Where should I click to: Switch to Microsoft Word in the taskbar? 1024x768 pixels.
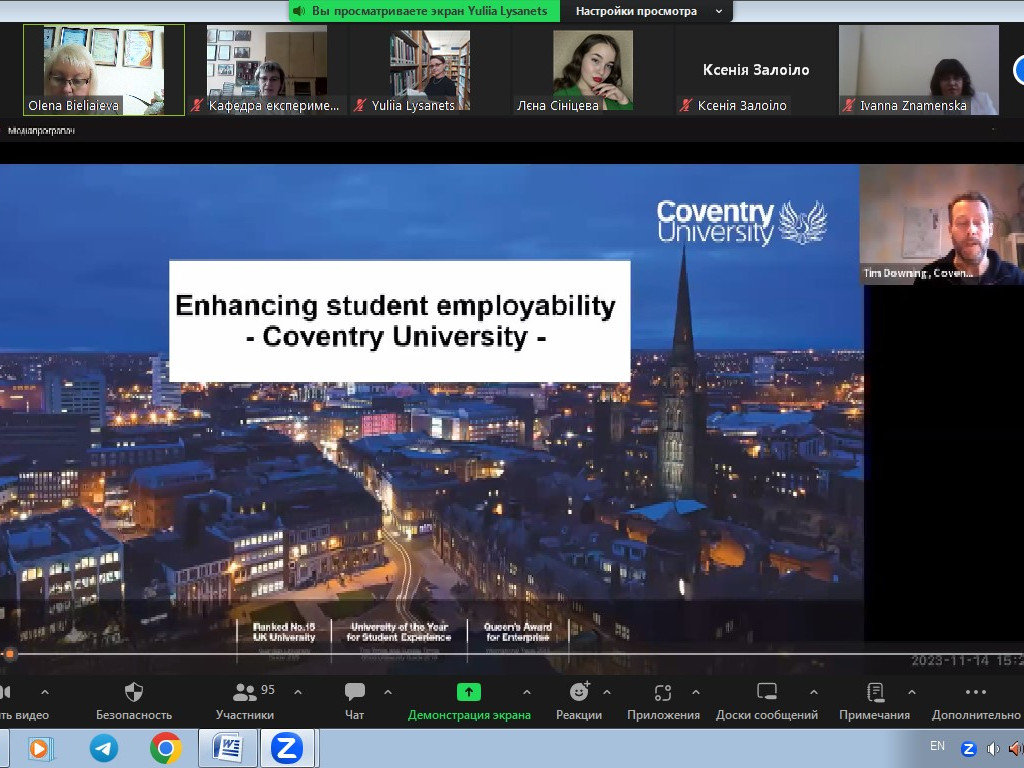[x=228, y=748]
